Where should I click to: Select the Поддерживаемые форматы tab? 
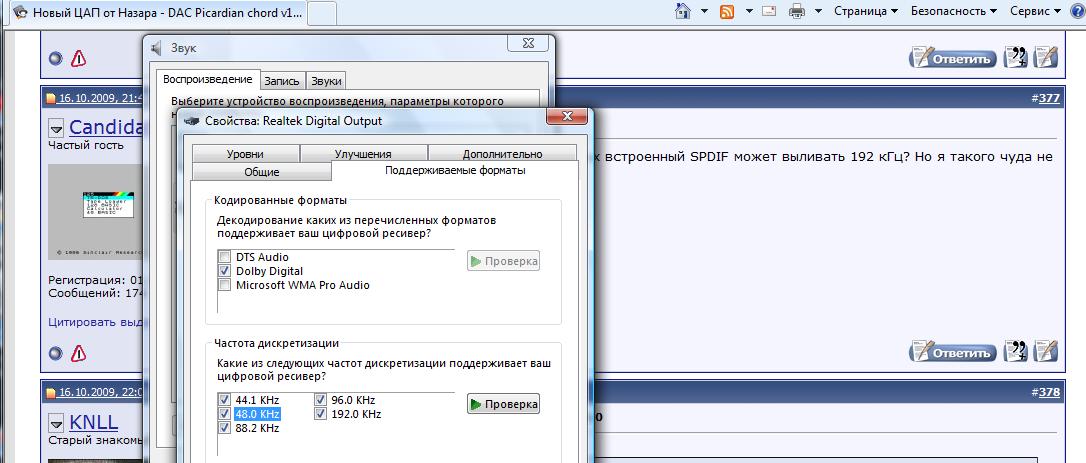[455, 171]
